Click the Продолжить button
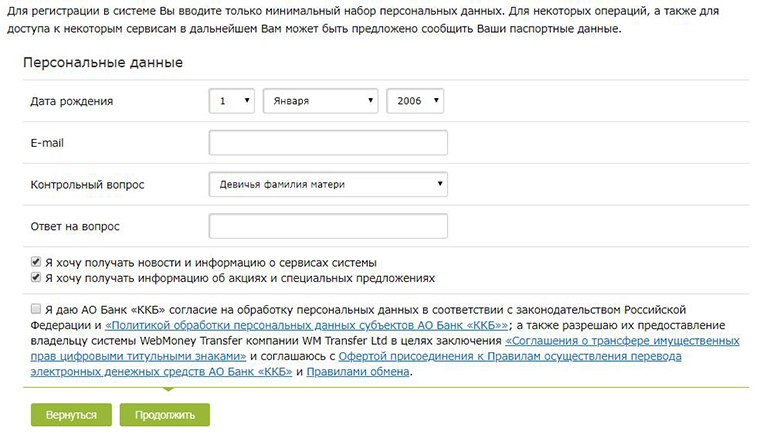The height and width of the screenshot is (438, 770). coord(165,415)
